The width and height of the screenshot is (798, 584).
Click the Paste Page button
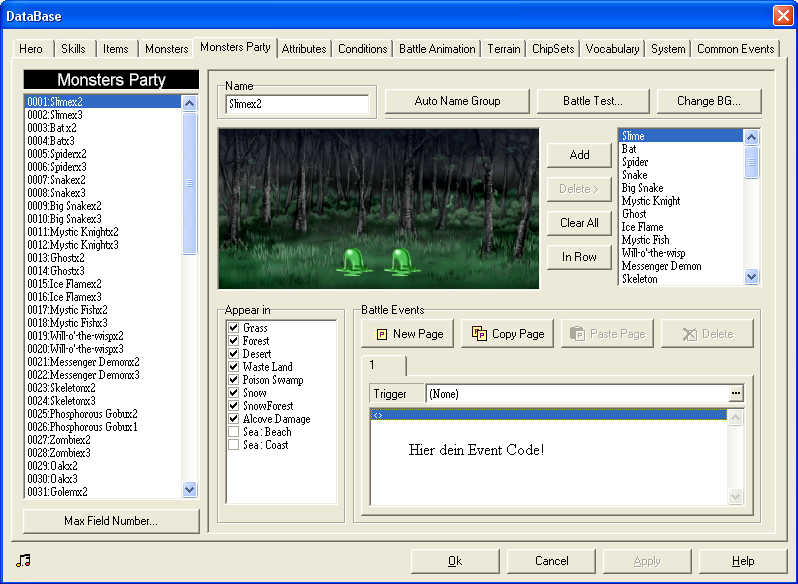pyautogui.click(x=607, y=334)
